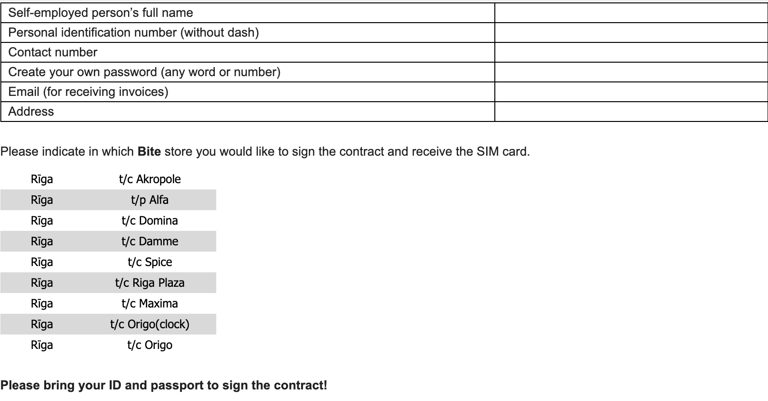
Task: Click the Rīga cell beside t/c Spice
Action: click(42, 262)
